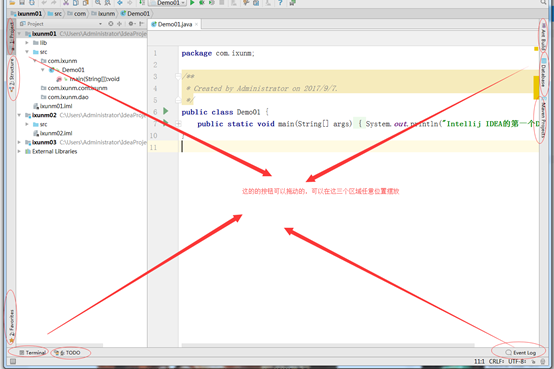Collapse the Javadoc comment fold on line 3
554x369 pixels.
pyautogui.click(x=178, y=76)
